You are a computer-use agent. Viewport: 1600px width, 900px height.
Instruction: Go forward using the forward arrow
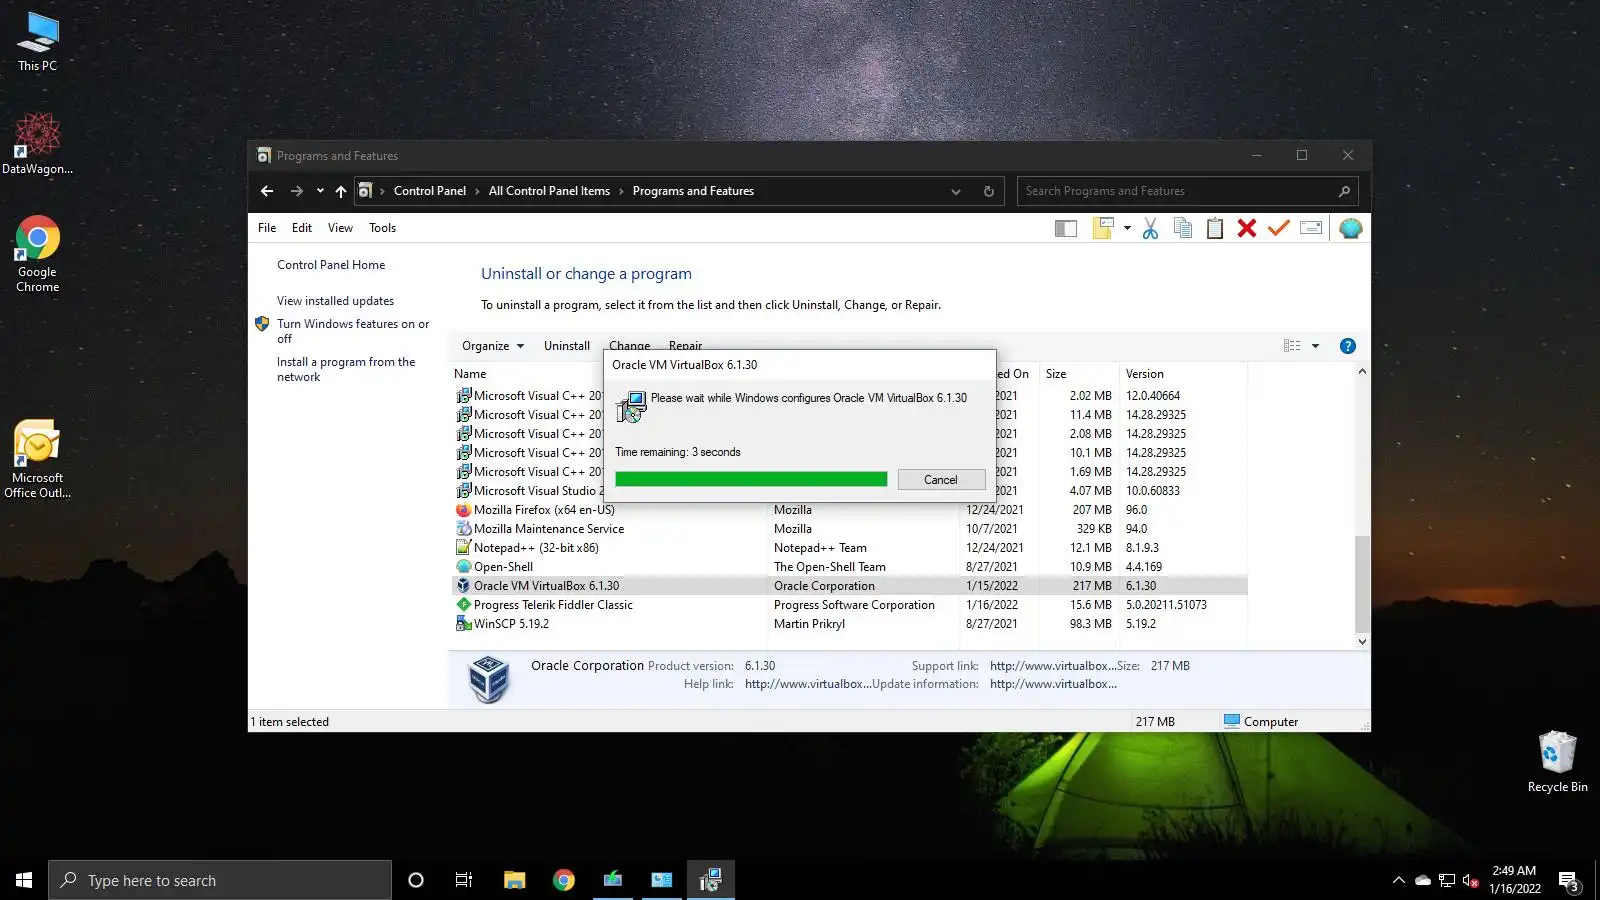pos(297,191)
